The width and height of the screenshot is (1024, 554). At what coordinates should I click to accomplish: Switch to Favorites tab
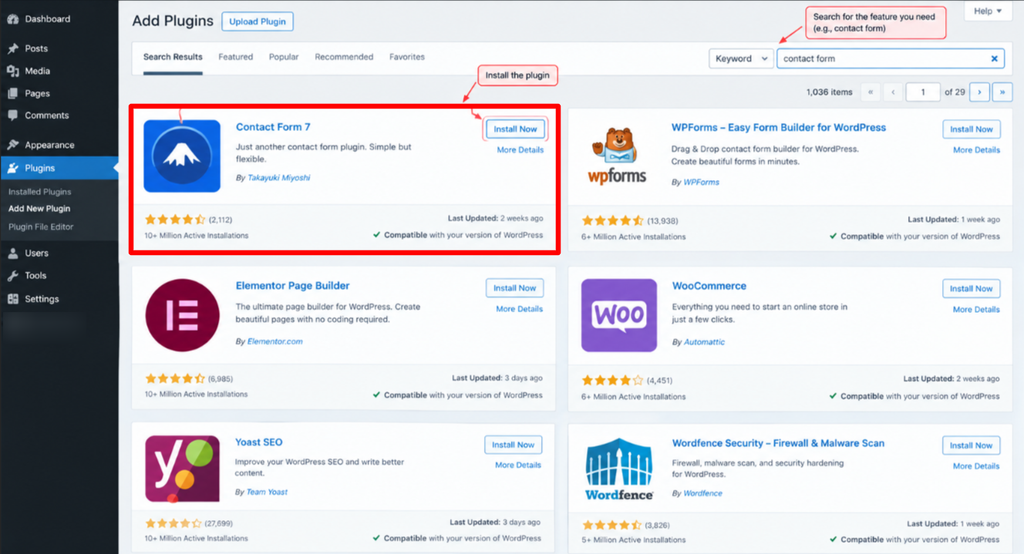click(x=407, y=57)
